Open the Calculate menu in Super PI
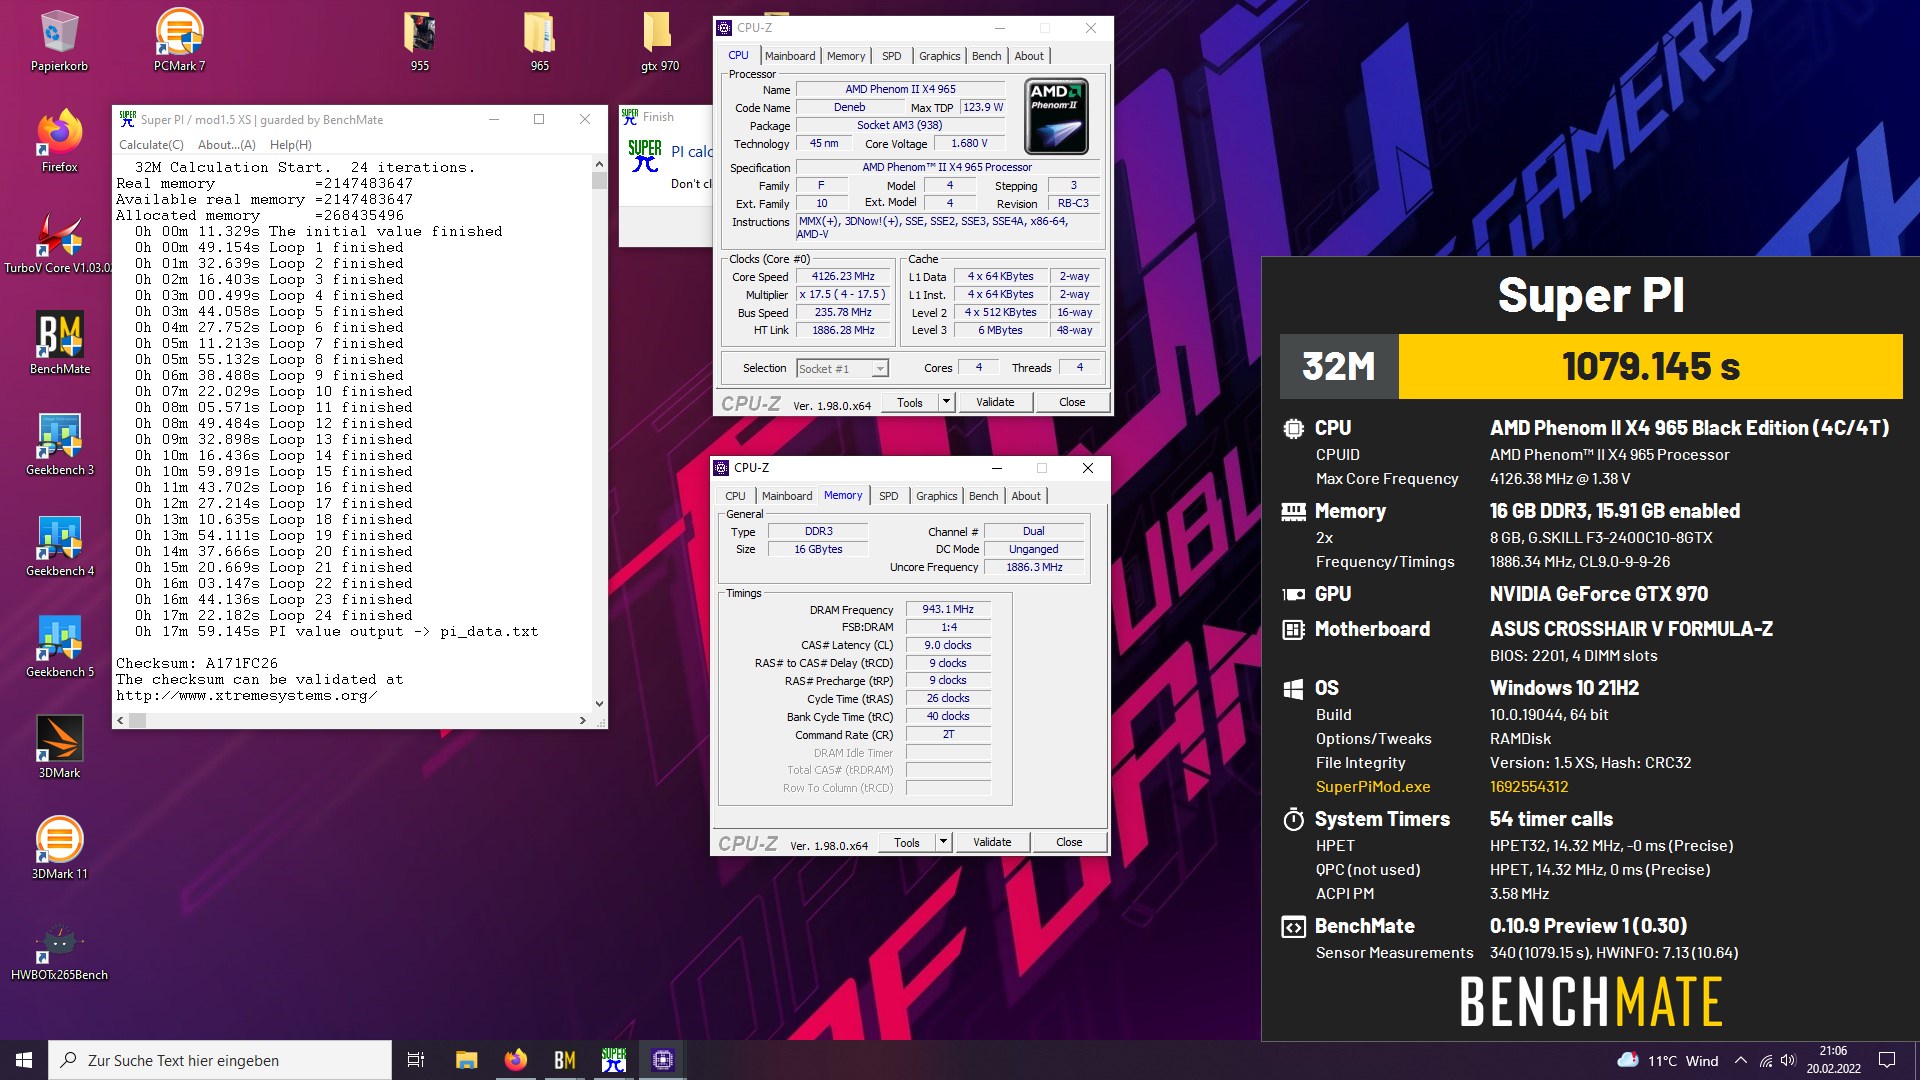 [x=151, y=145]
